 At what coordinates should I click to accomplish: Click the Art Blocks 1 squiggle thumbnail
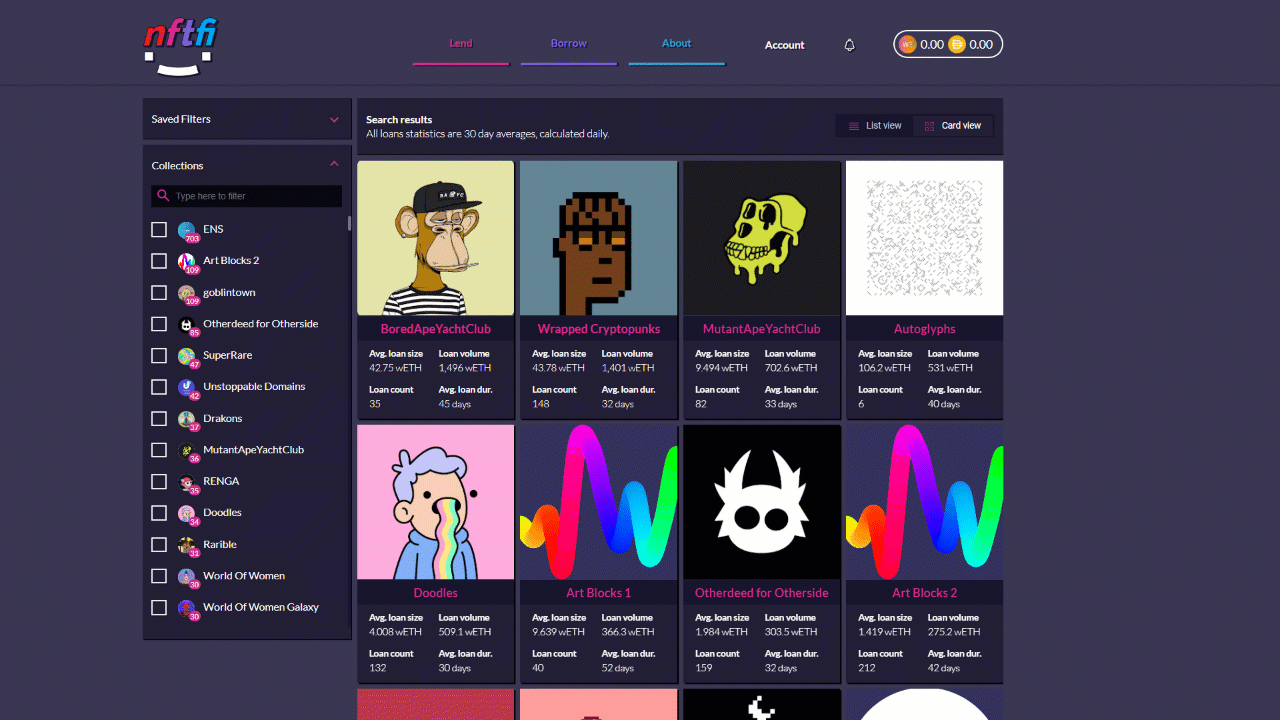[x=599, y=502]
